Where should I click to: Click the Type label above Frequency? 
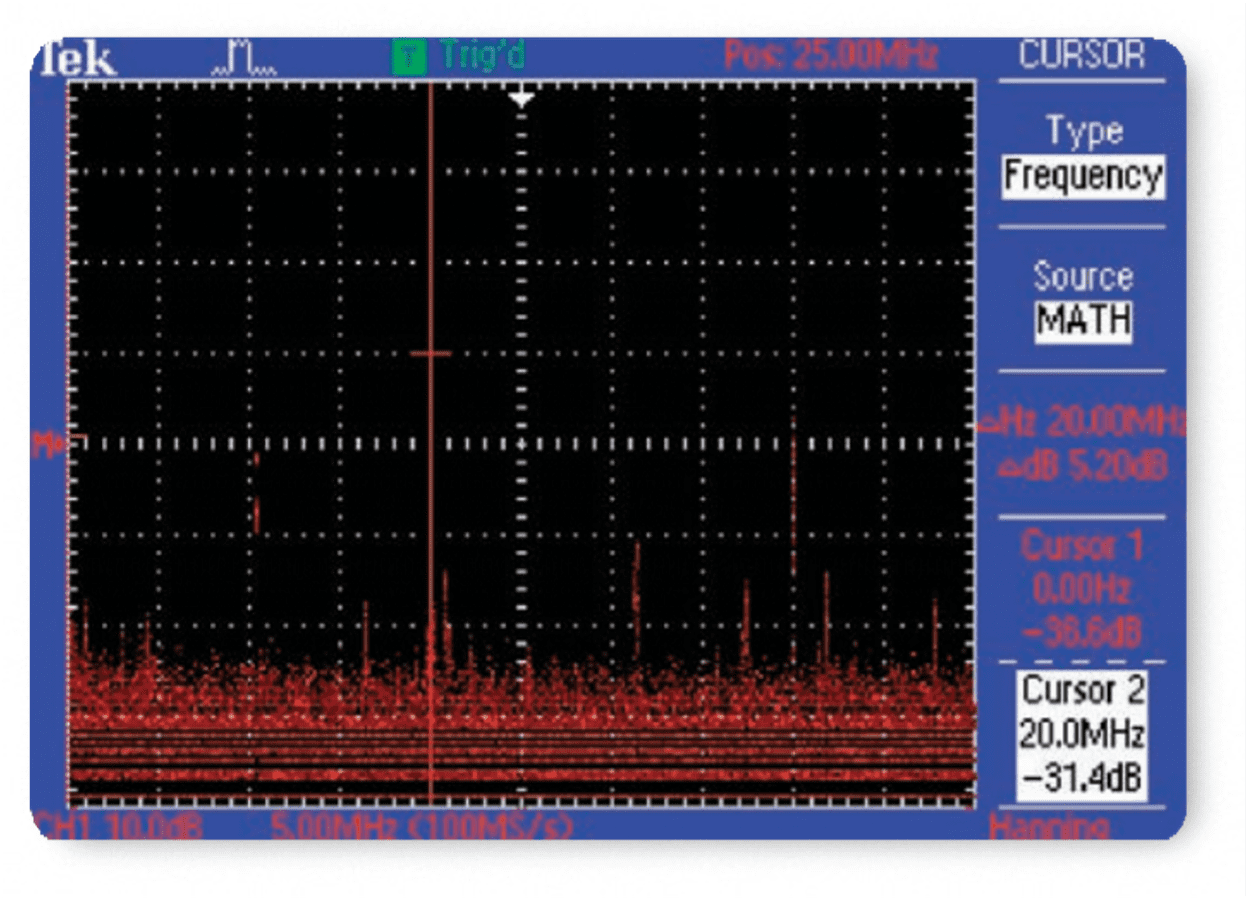click(x=1082, y=130)
